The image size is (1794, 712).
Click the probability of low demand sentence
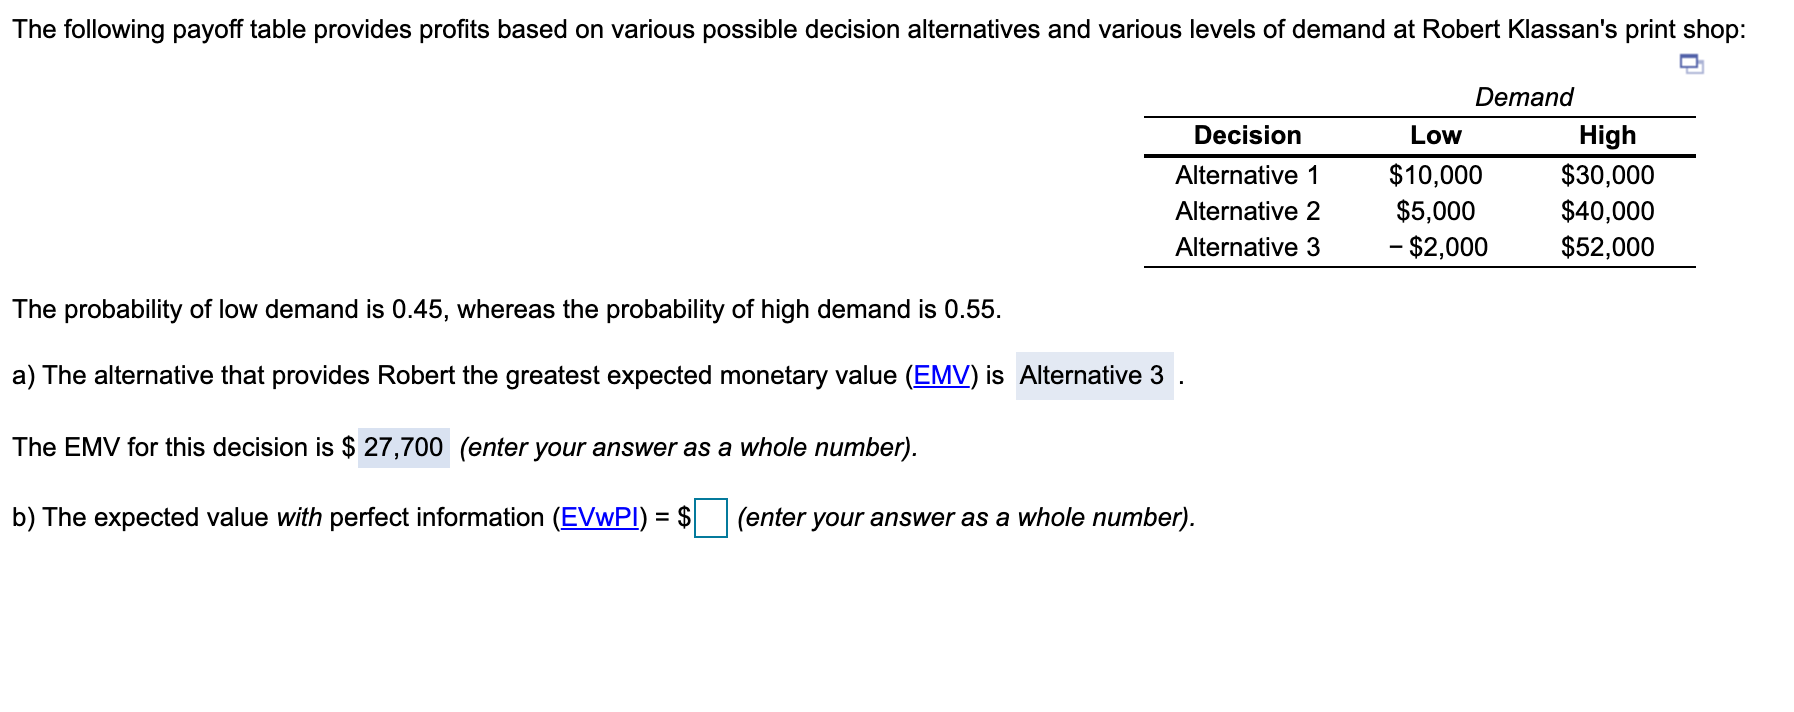point(507,309)
